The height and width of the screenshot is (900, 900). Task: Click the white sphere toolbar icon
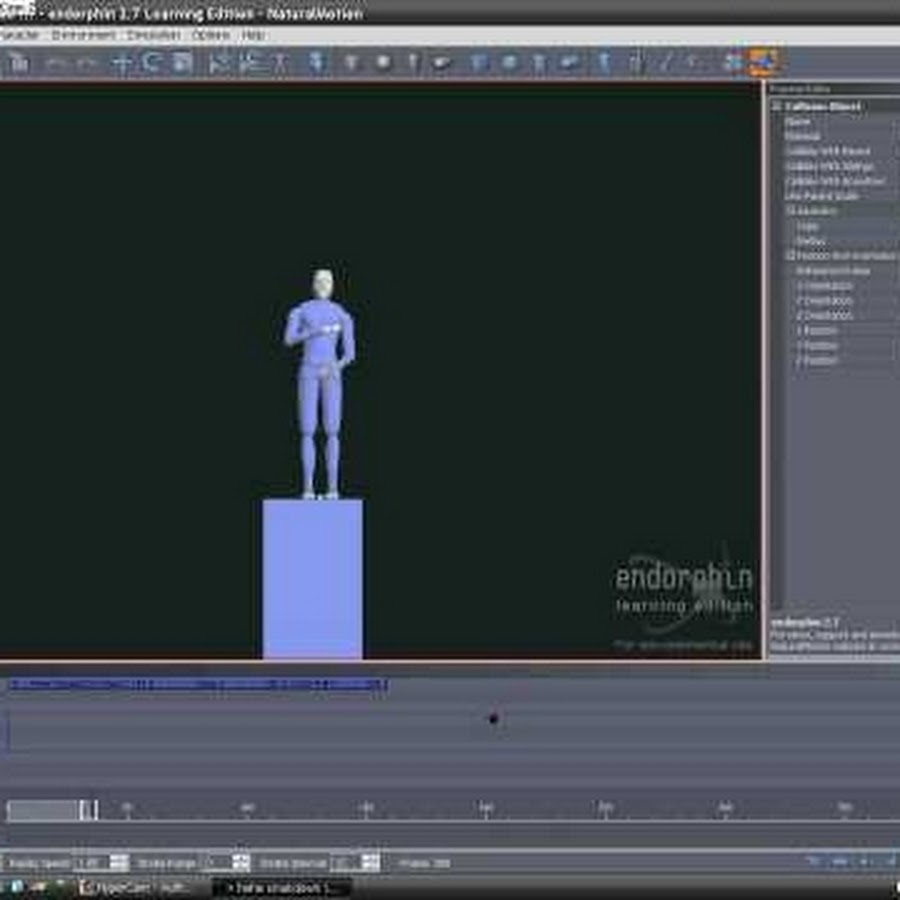pos(383,62)
